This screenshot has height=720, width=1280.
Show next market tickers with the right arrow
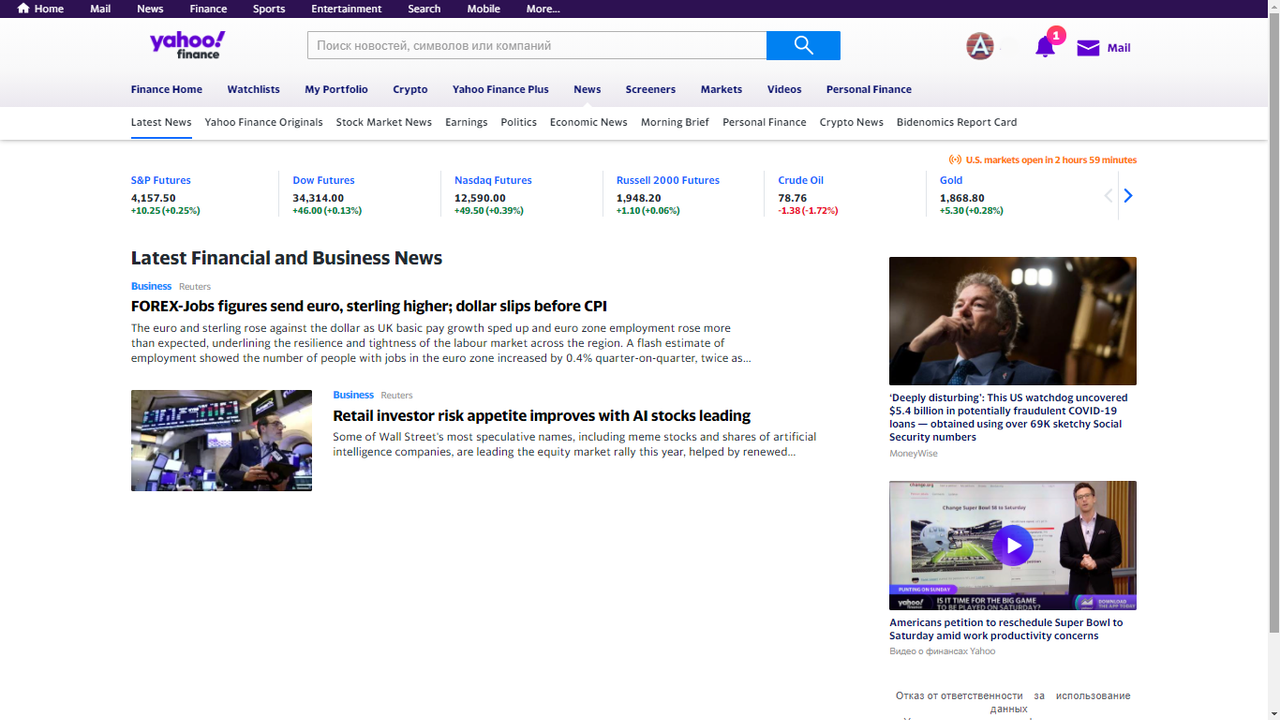tap(1128, 196)
